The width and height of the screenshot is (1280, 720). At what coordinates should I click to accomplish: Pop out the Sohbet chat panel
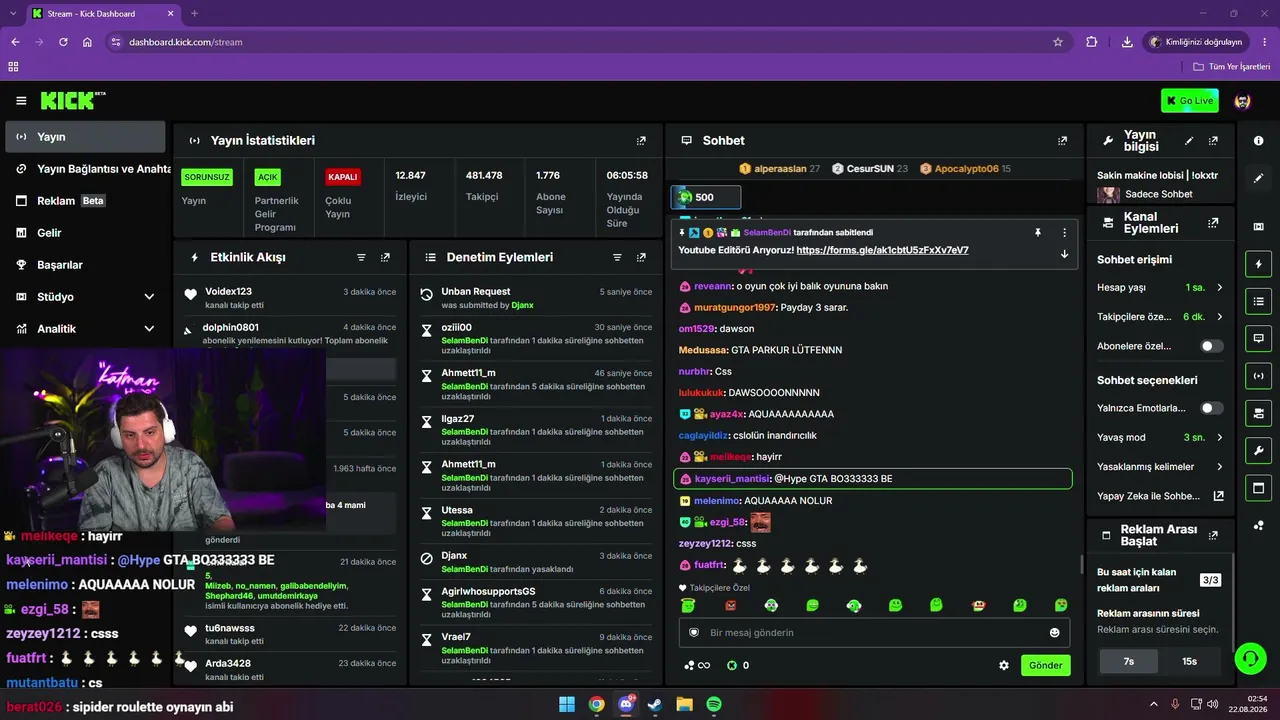(1062, 141)
